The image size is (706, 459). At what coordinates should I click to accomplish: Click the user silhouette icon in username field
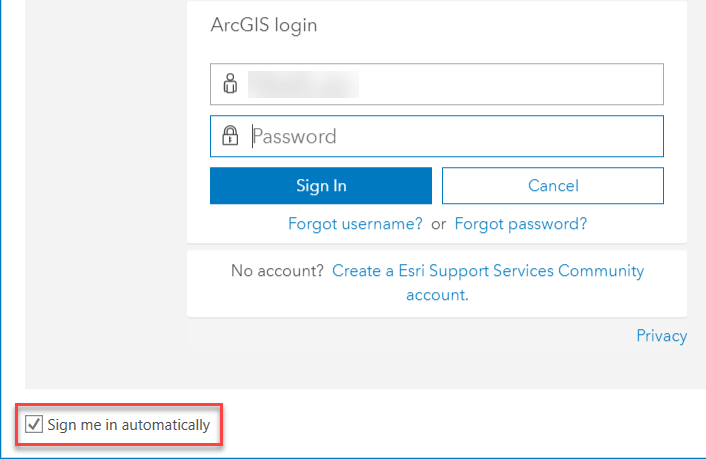point(230,84)
